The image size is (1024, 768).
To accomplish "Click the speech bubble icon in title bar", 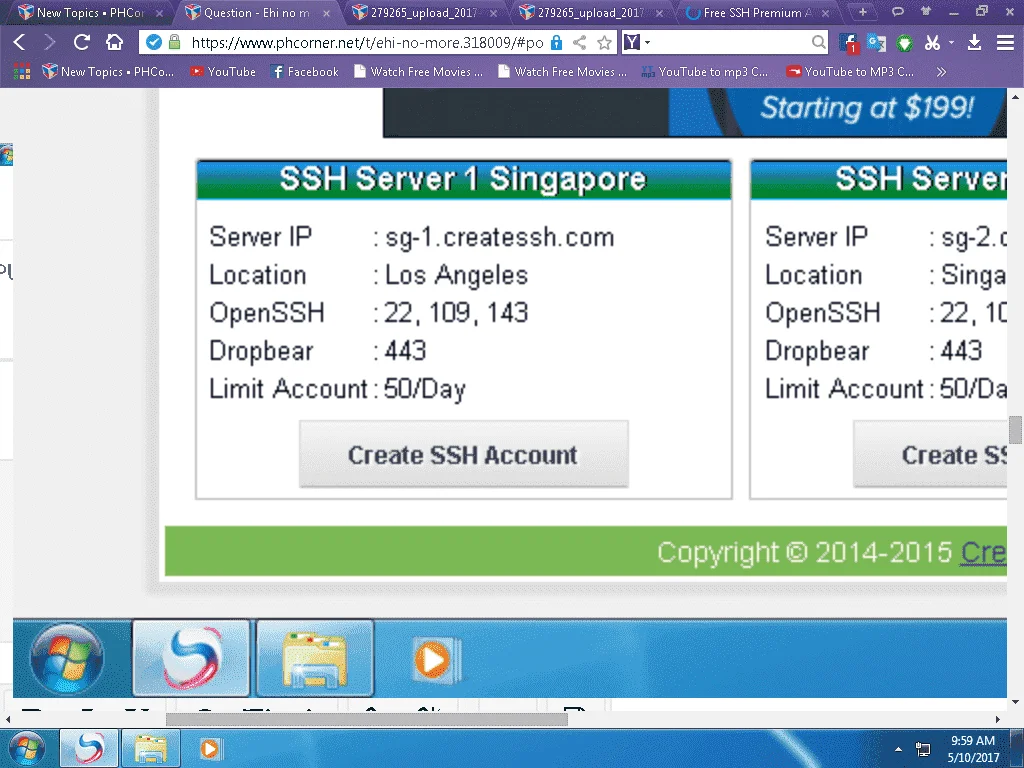I will point(898,11).
